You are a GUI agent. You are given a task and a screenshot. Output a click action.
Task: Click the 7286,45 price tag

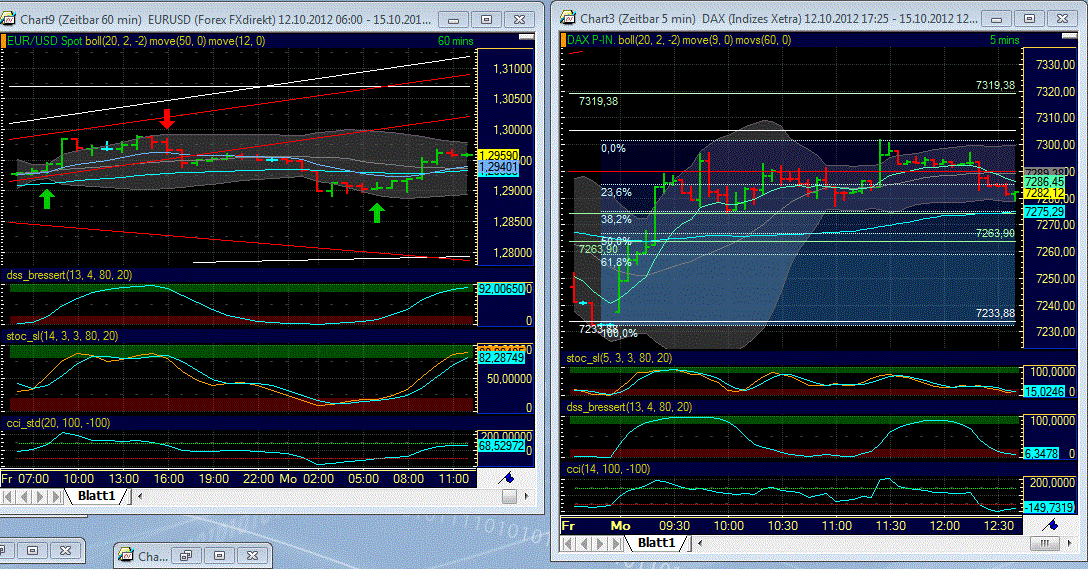(x=1044, y=182)
